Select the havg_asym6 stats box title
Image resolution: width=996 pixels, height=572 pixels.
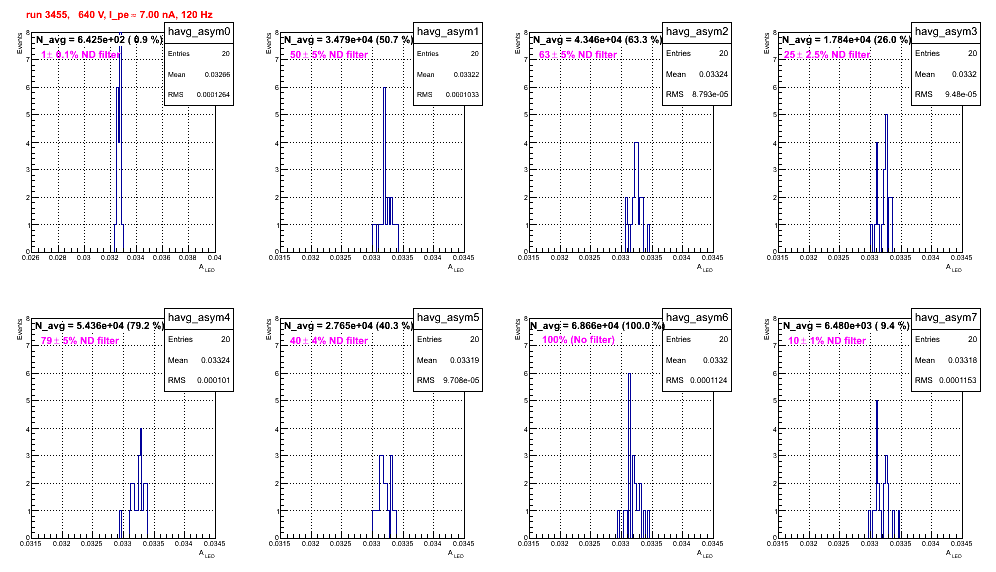[x=697, y=317]
